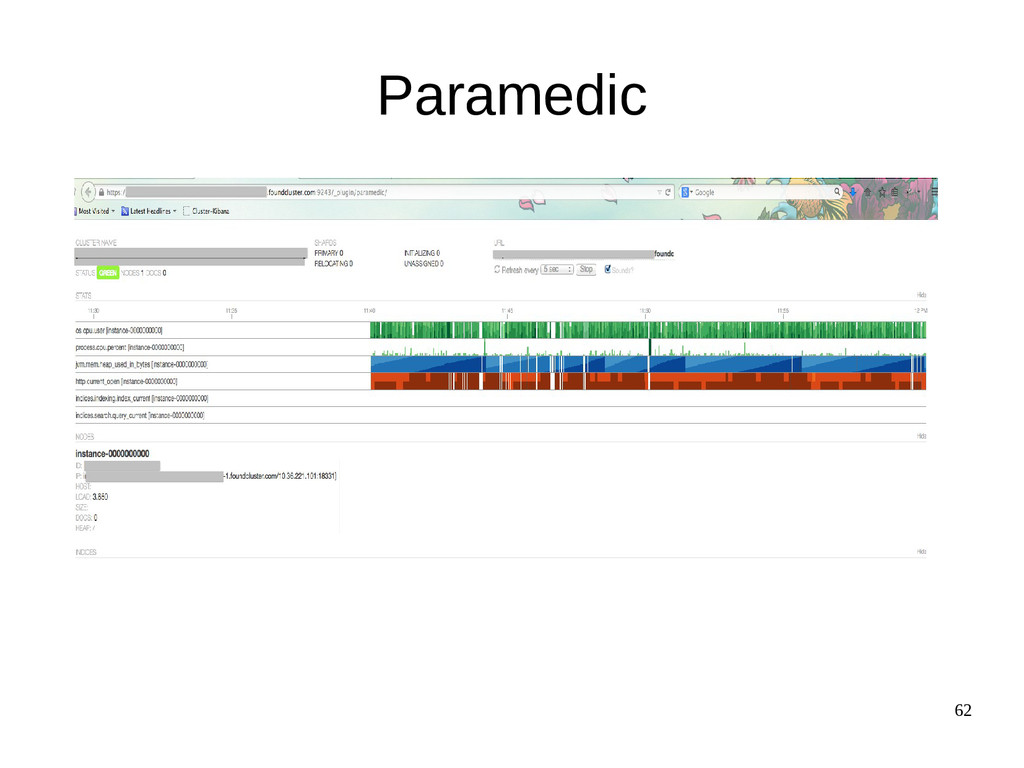This screenshot has width=1024, height=768.
Task: Open the Cluster-Kibana bookmark
Action: point(206,211)
